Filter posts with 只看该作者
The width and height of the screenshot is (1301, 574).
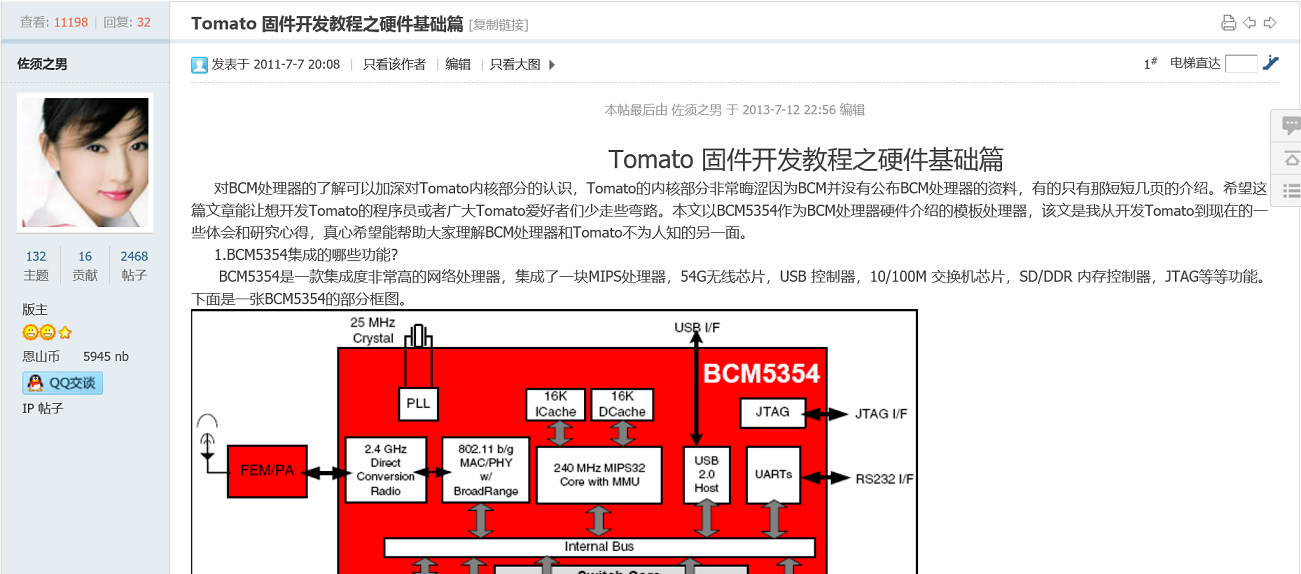pos(394,64)
